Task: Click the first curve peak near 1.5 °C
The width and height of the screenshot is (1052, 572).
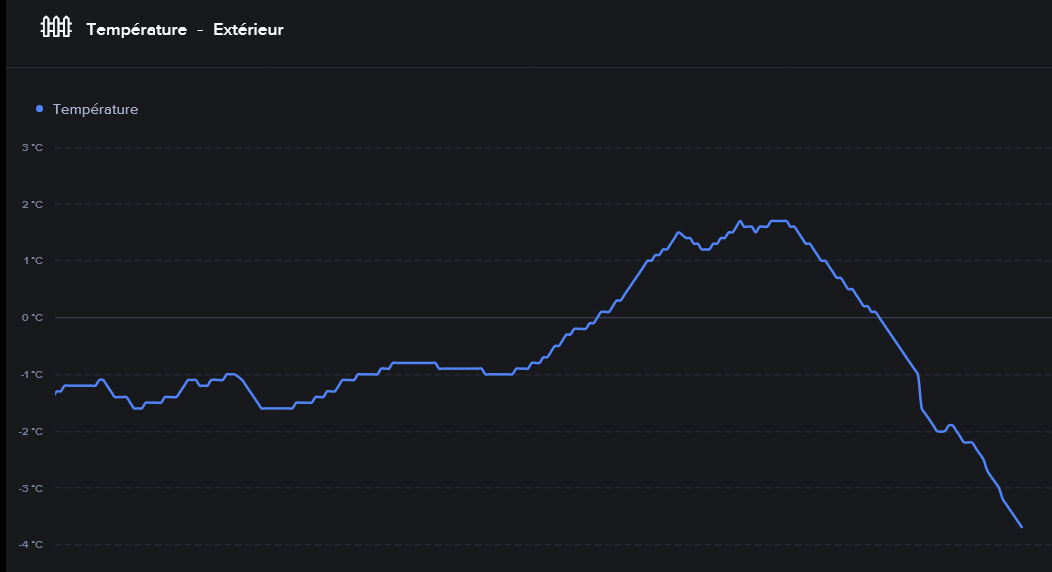Action: coord(678,232)
